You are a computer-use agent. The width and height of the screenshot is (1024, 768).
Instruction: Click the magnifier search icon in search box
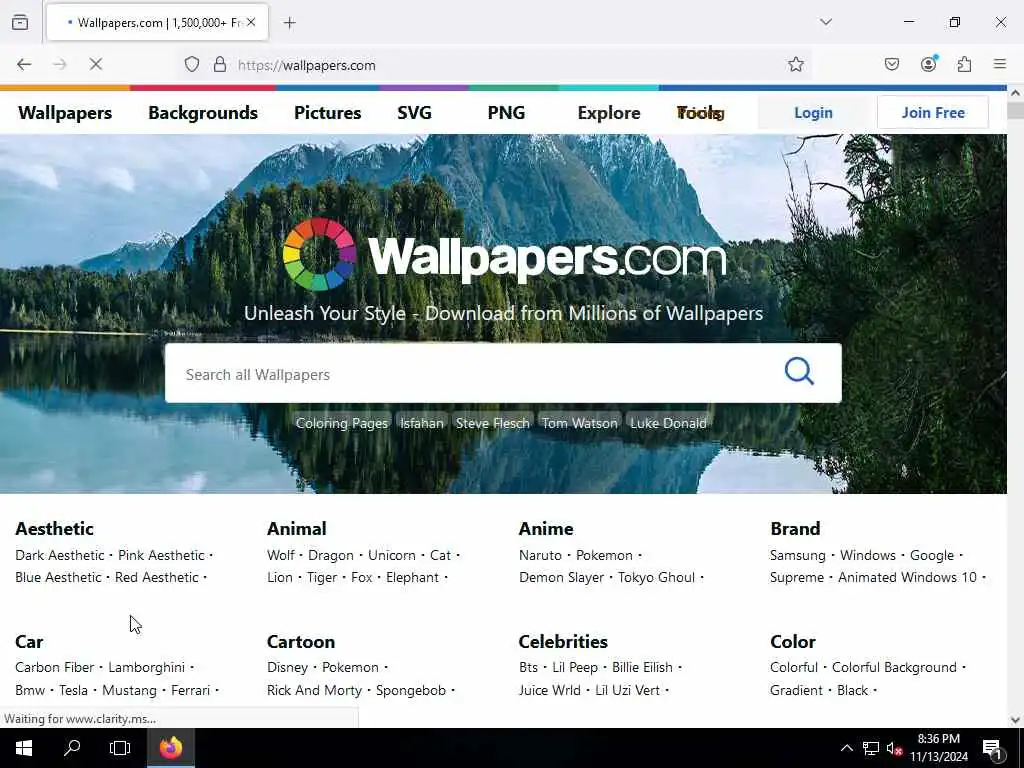click(799, 372)
